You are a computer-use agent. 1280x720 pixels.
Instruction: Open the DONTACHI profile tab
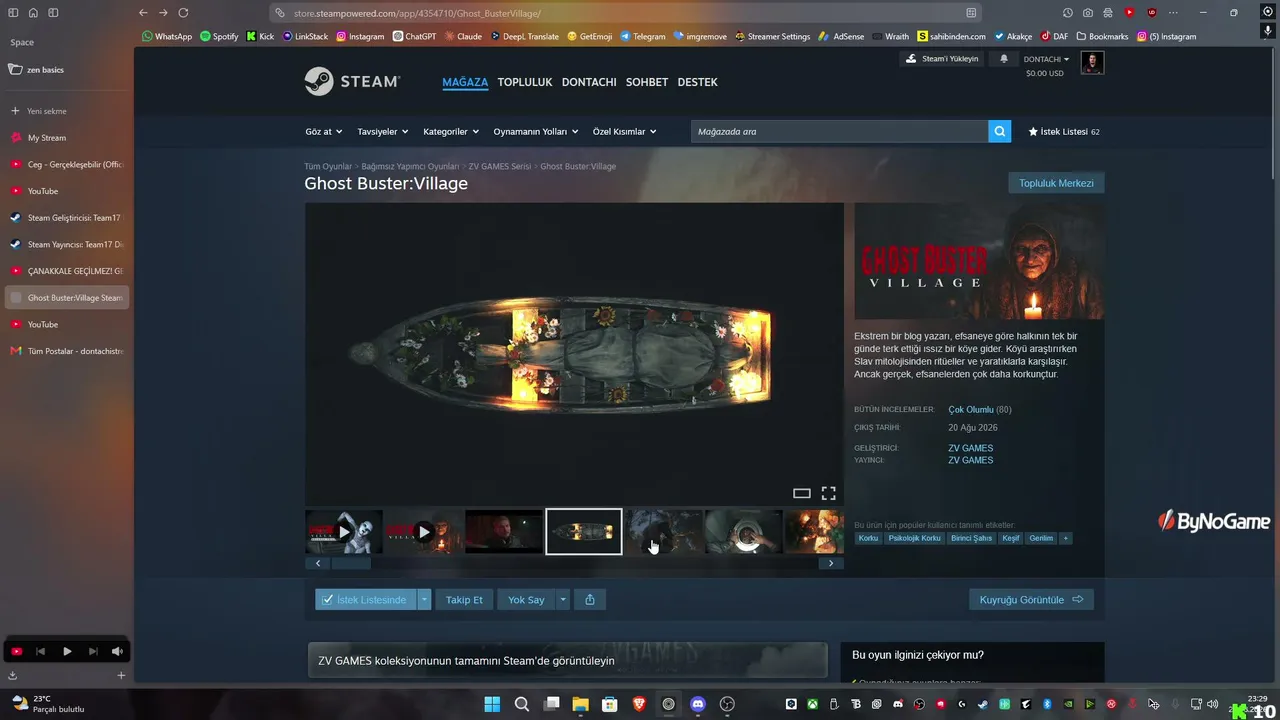click(589, 82)
